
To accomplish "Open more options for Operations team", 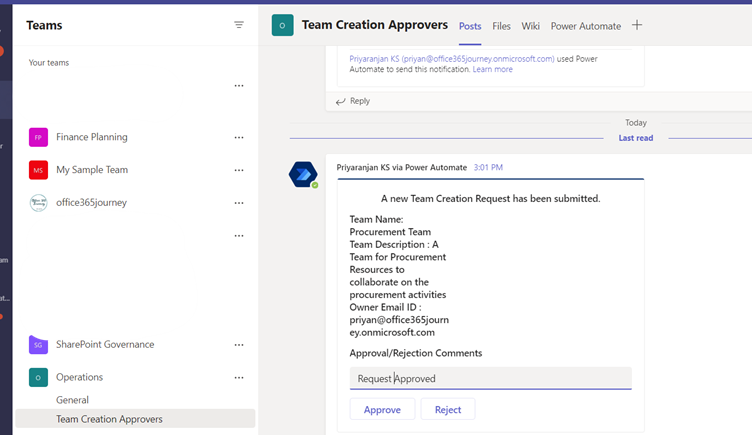I will 239,377.
